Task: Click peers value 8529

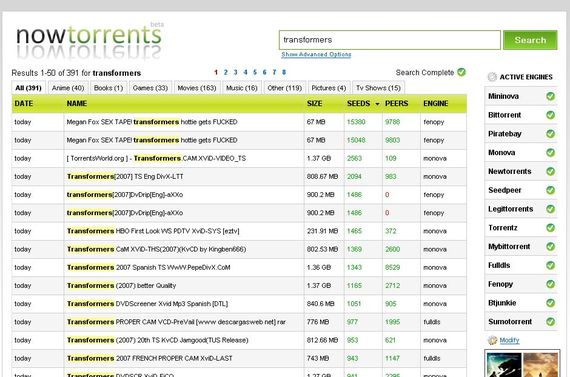Action: (x=392, y=268)
